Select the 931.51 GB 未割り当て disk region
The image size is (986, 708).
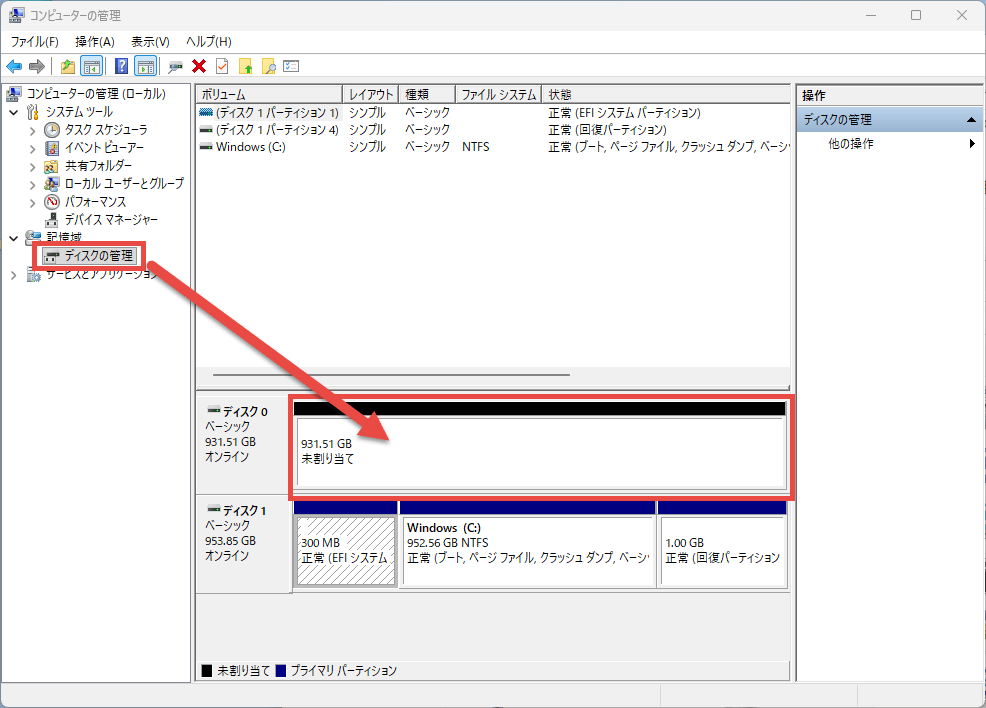[x=540, y=452]
